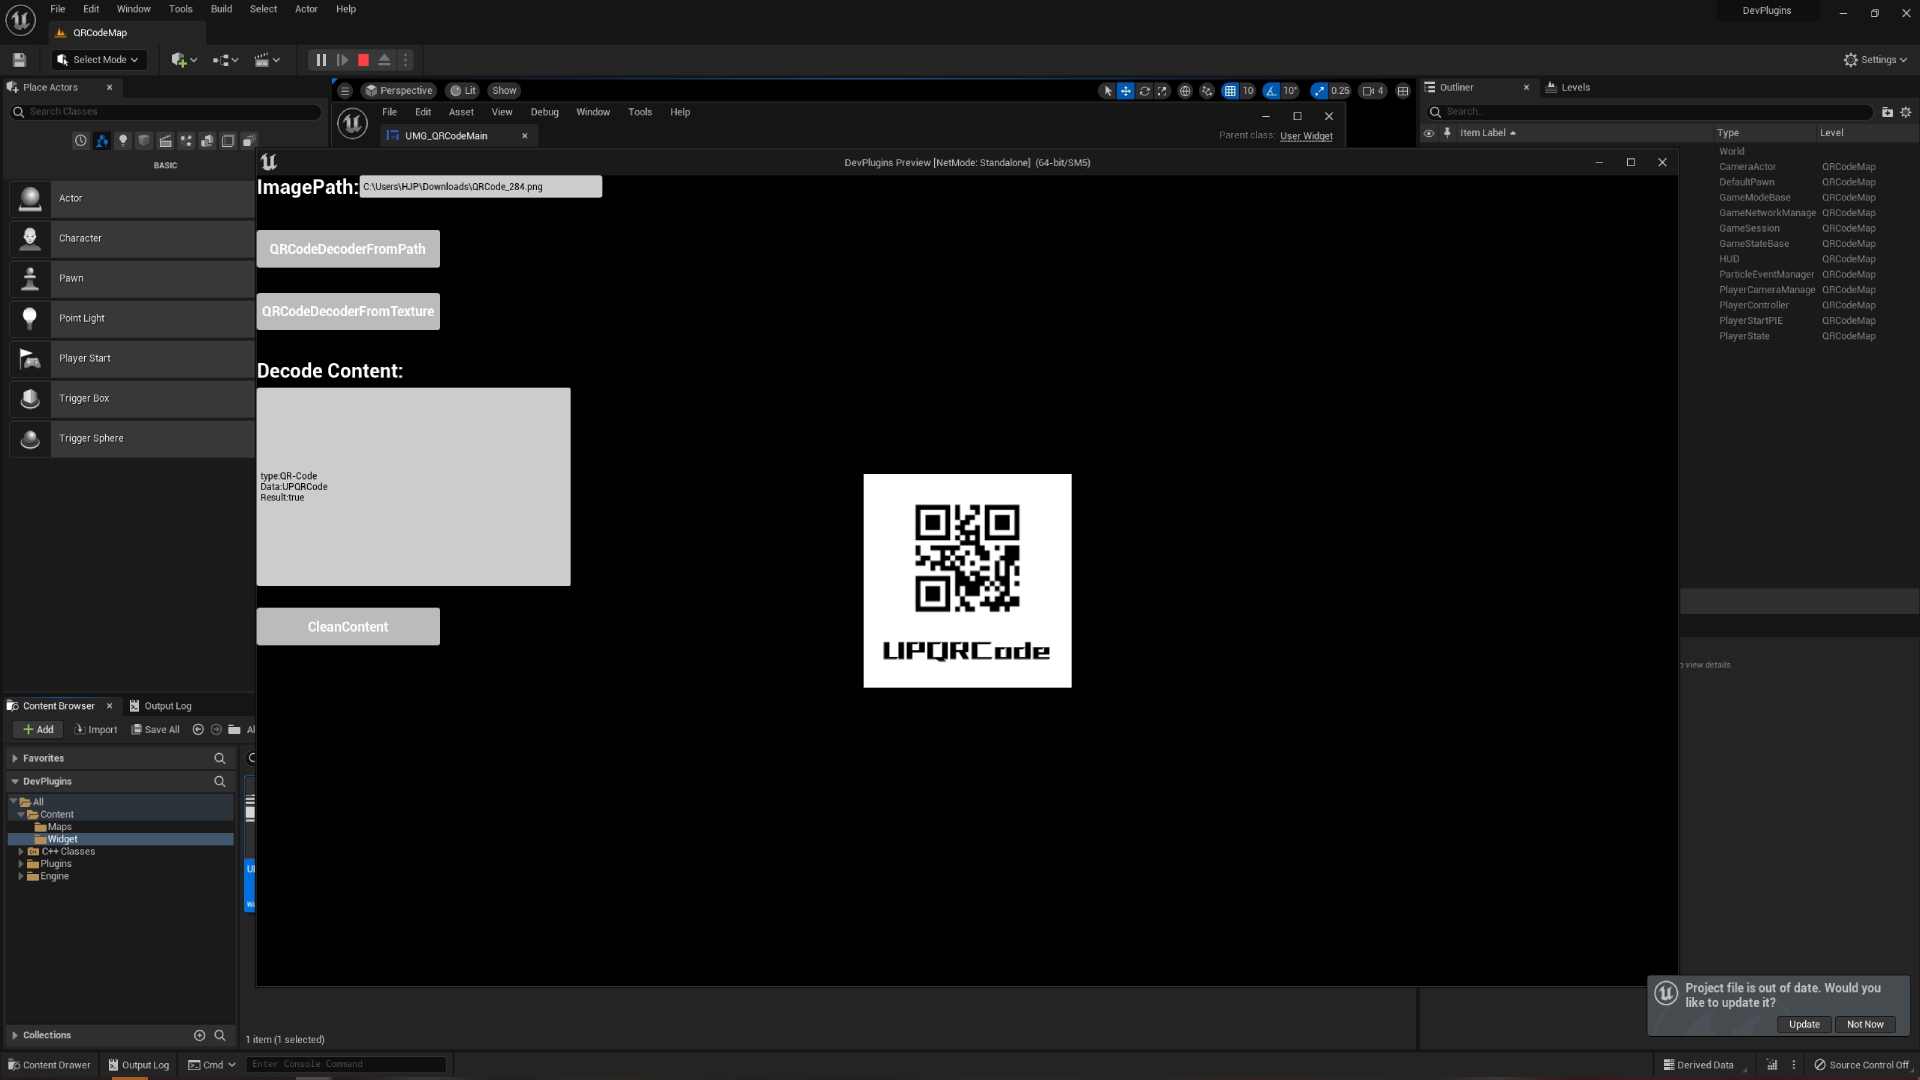
Task: Open the Cinematic category in Place Actors
Action: tap(165, 141)
